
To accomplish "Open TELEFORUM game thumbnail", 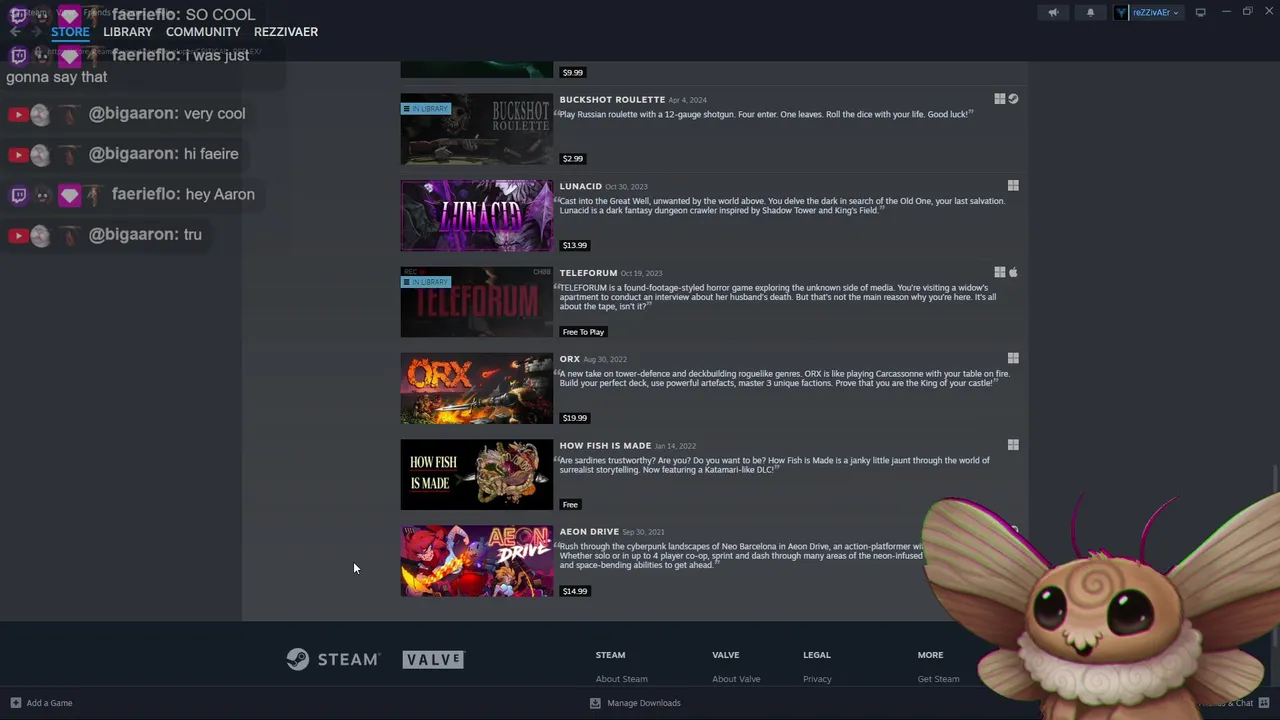I will click(x=476, y=302).
